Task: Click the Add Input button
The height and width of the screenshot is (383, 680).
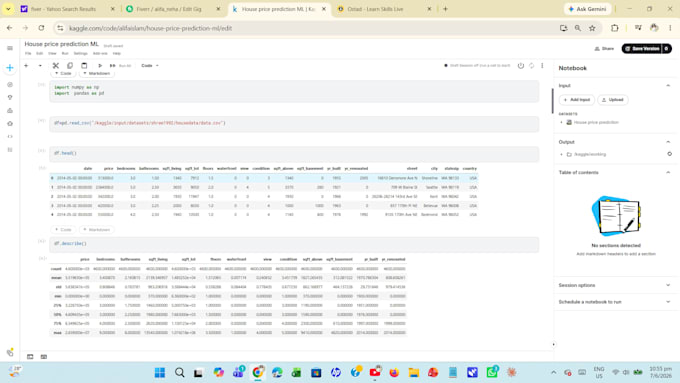Action: click(x=577, y=100)
